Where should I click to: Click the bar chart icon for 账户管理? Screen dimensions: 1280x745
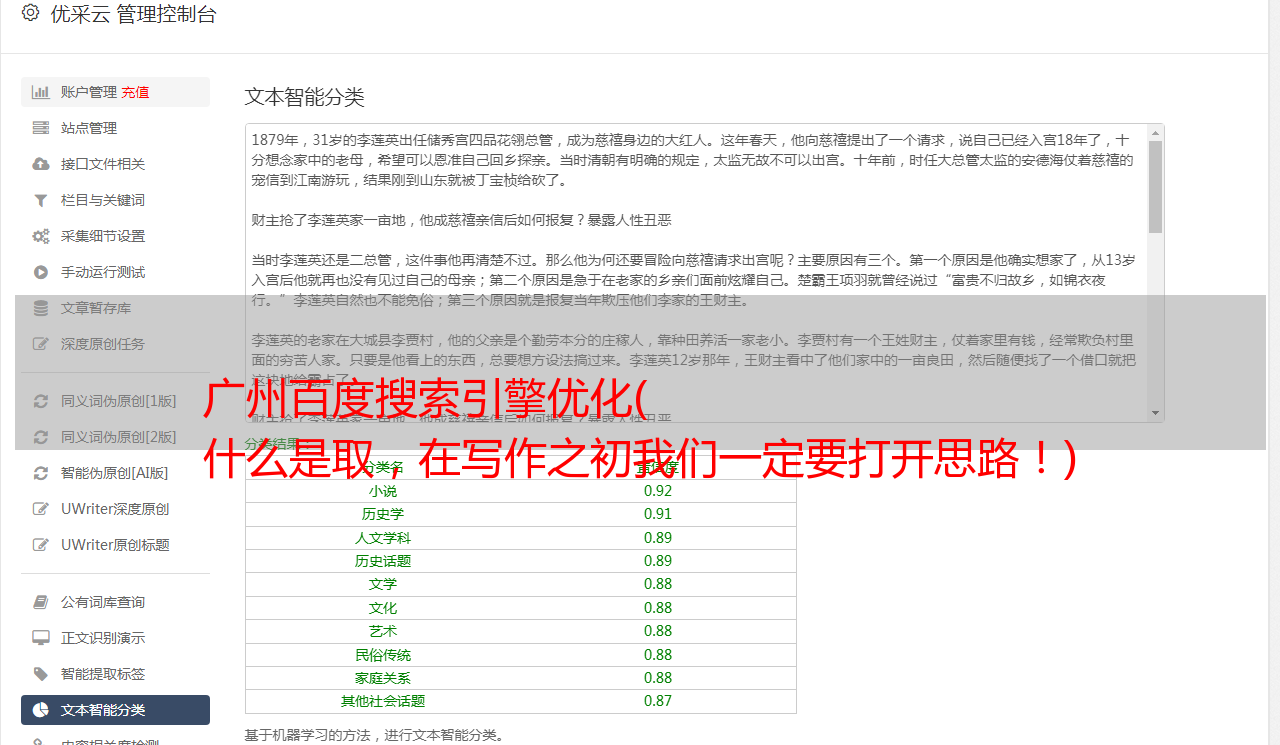pyautogui.click(x=41, y=92)
